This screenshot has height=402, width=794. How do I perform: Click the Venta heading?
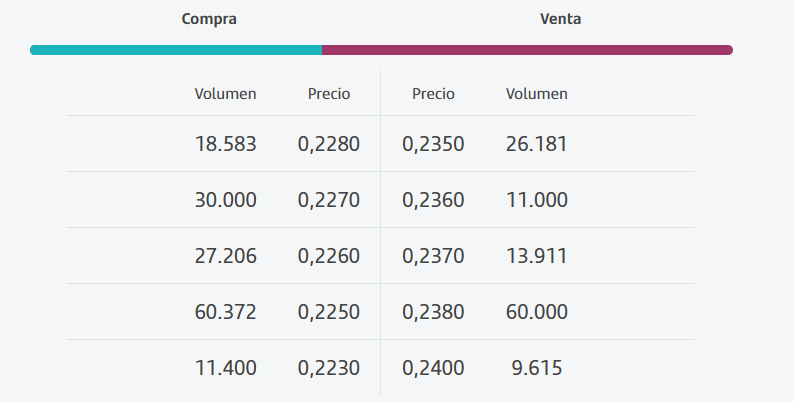pos(560,19)
